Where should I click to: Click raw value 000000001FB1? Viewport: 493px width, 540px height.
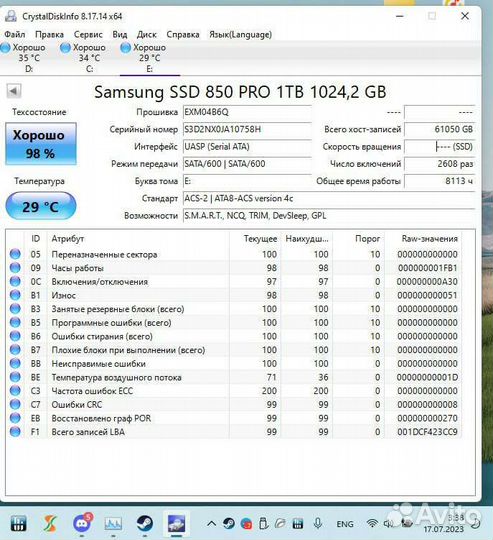pos(428,268)
